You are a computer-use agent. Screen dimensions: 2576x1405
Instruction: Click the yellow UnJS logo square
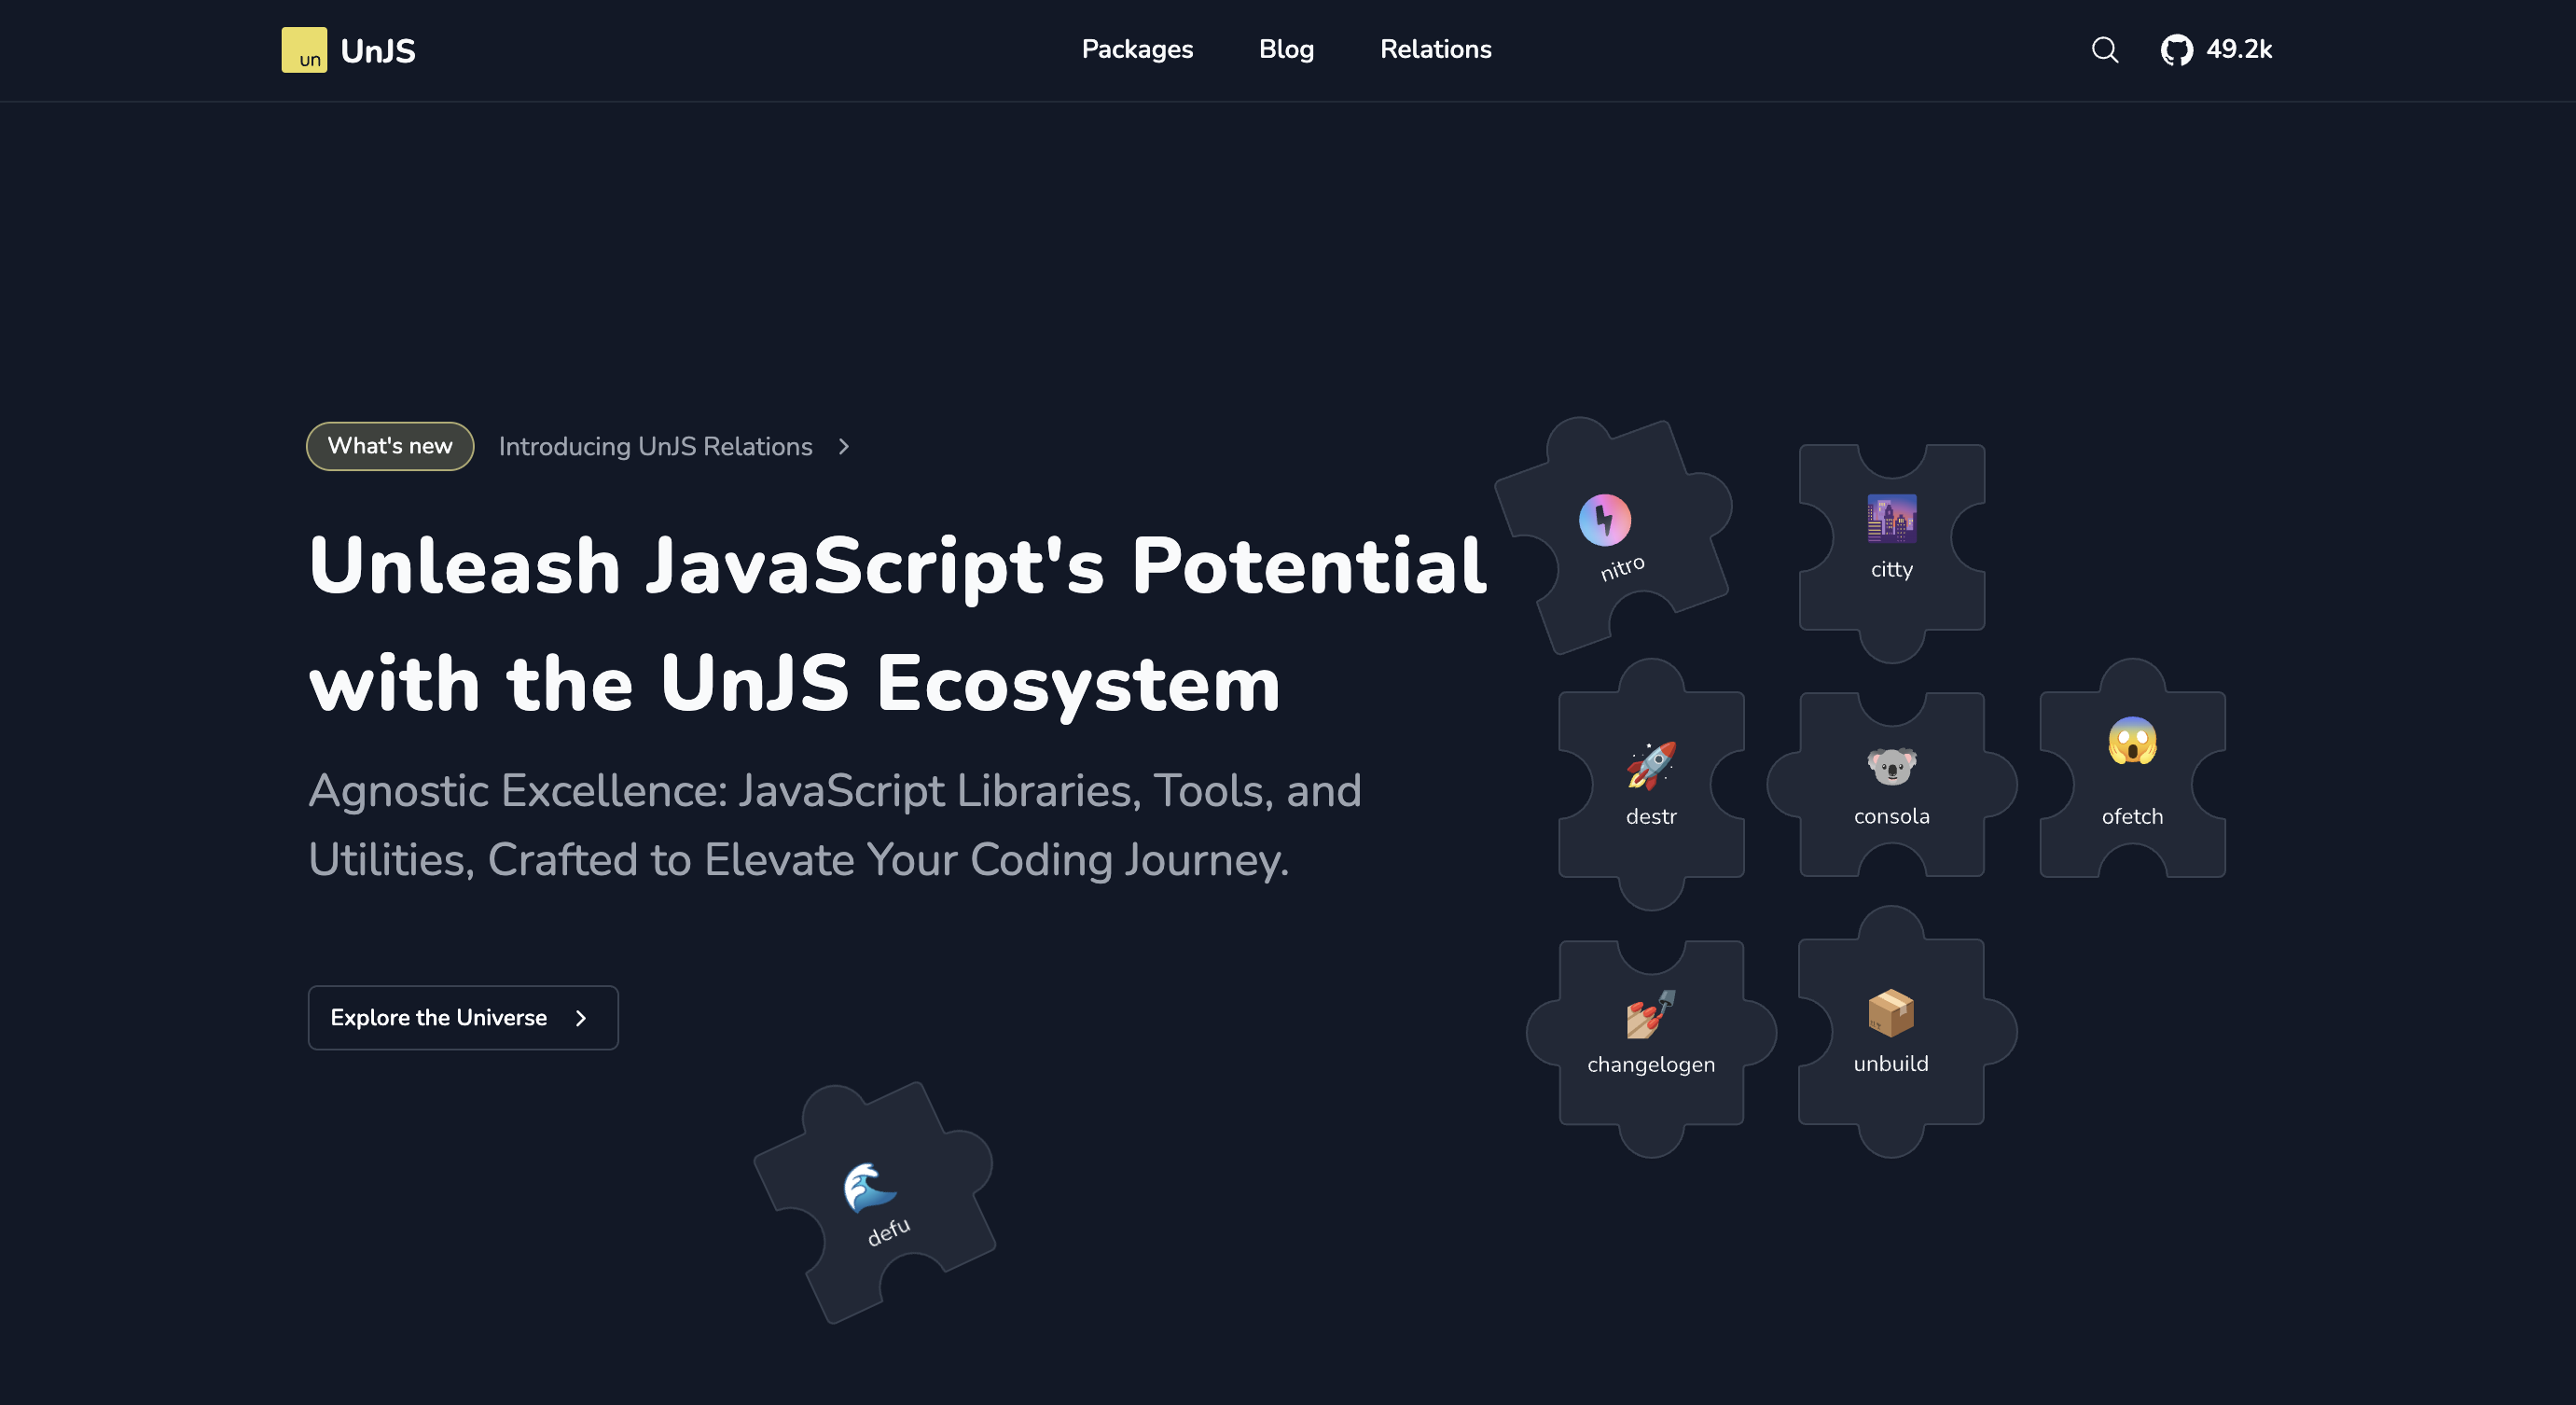click(x=304, y=50)
